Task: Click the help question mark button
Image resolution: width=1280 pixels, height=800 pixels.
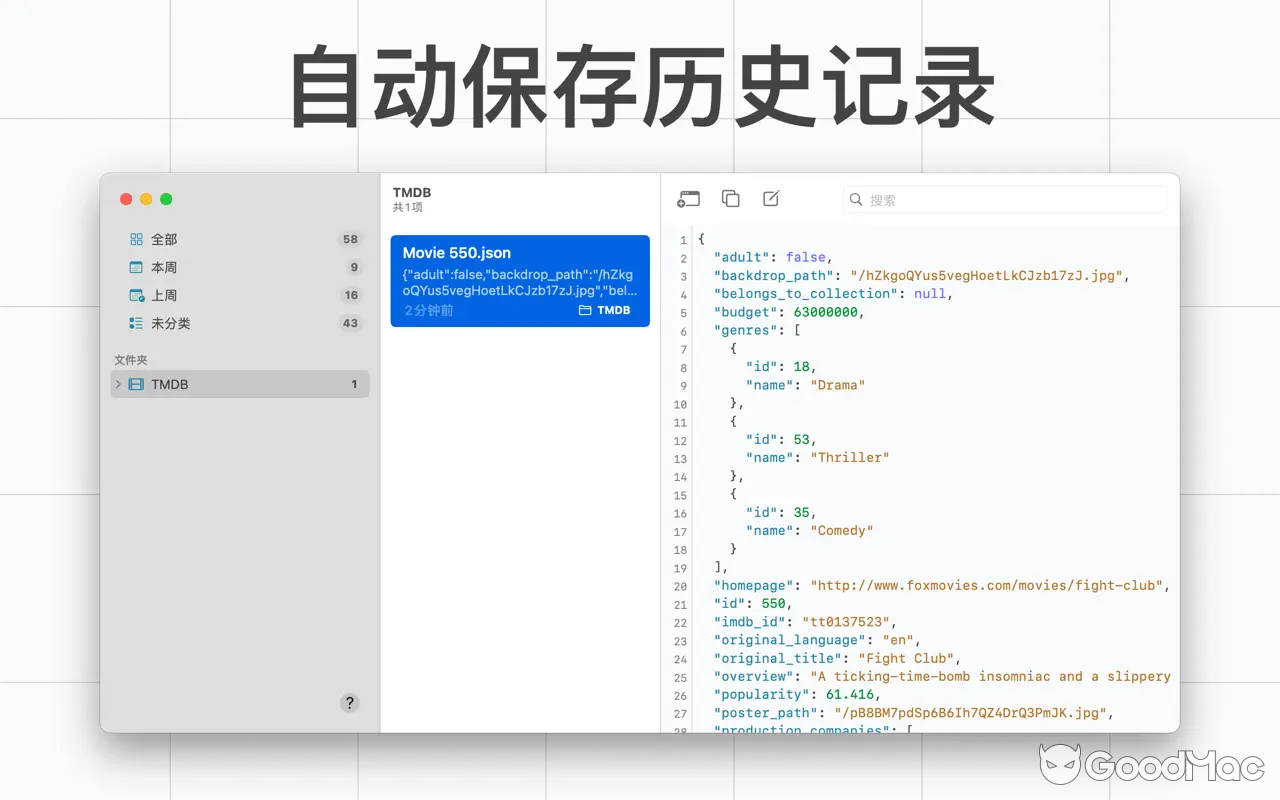Action: coord(349,702)
